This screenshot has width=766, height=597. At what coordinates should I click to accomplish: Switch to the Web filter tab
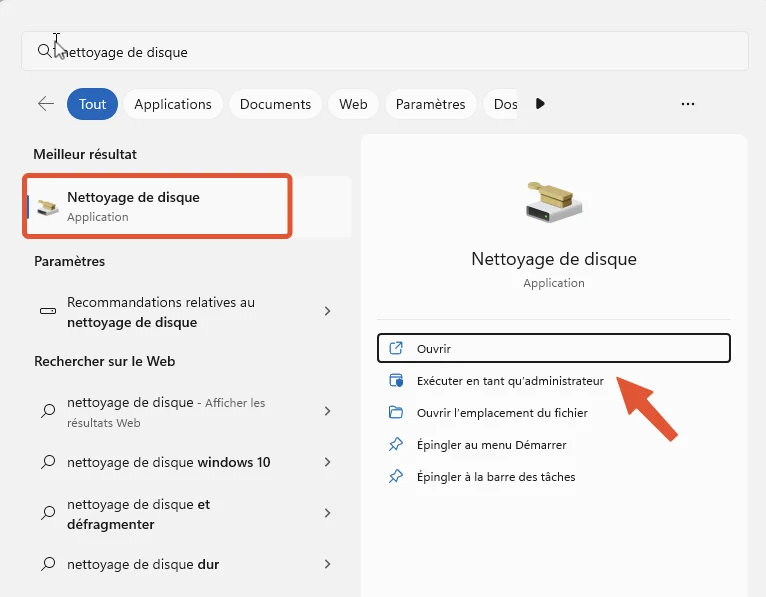(353, 104)
